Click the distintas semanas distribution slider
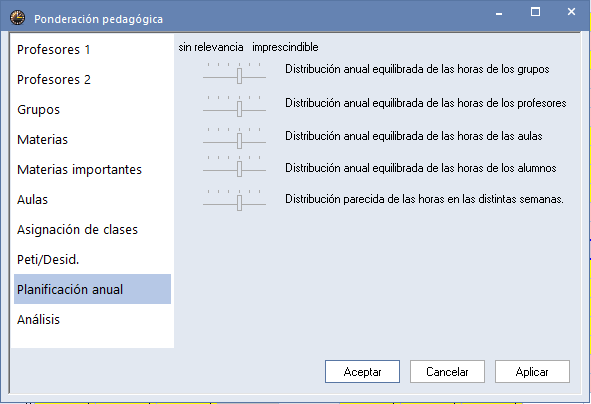This screenshot has height=404, width=591. click(234, 200)
